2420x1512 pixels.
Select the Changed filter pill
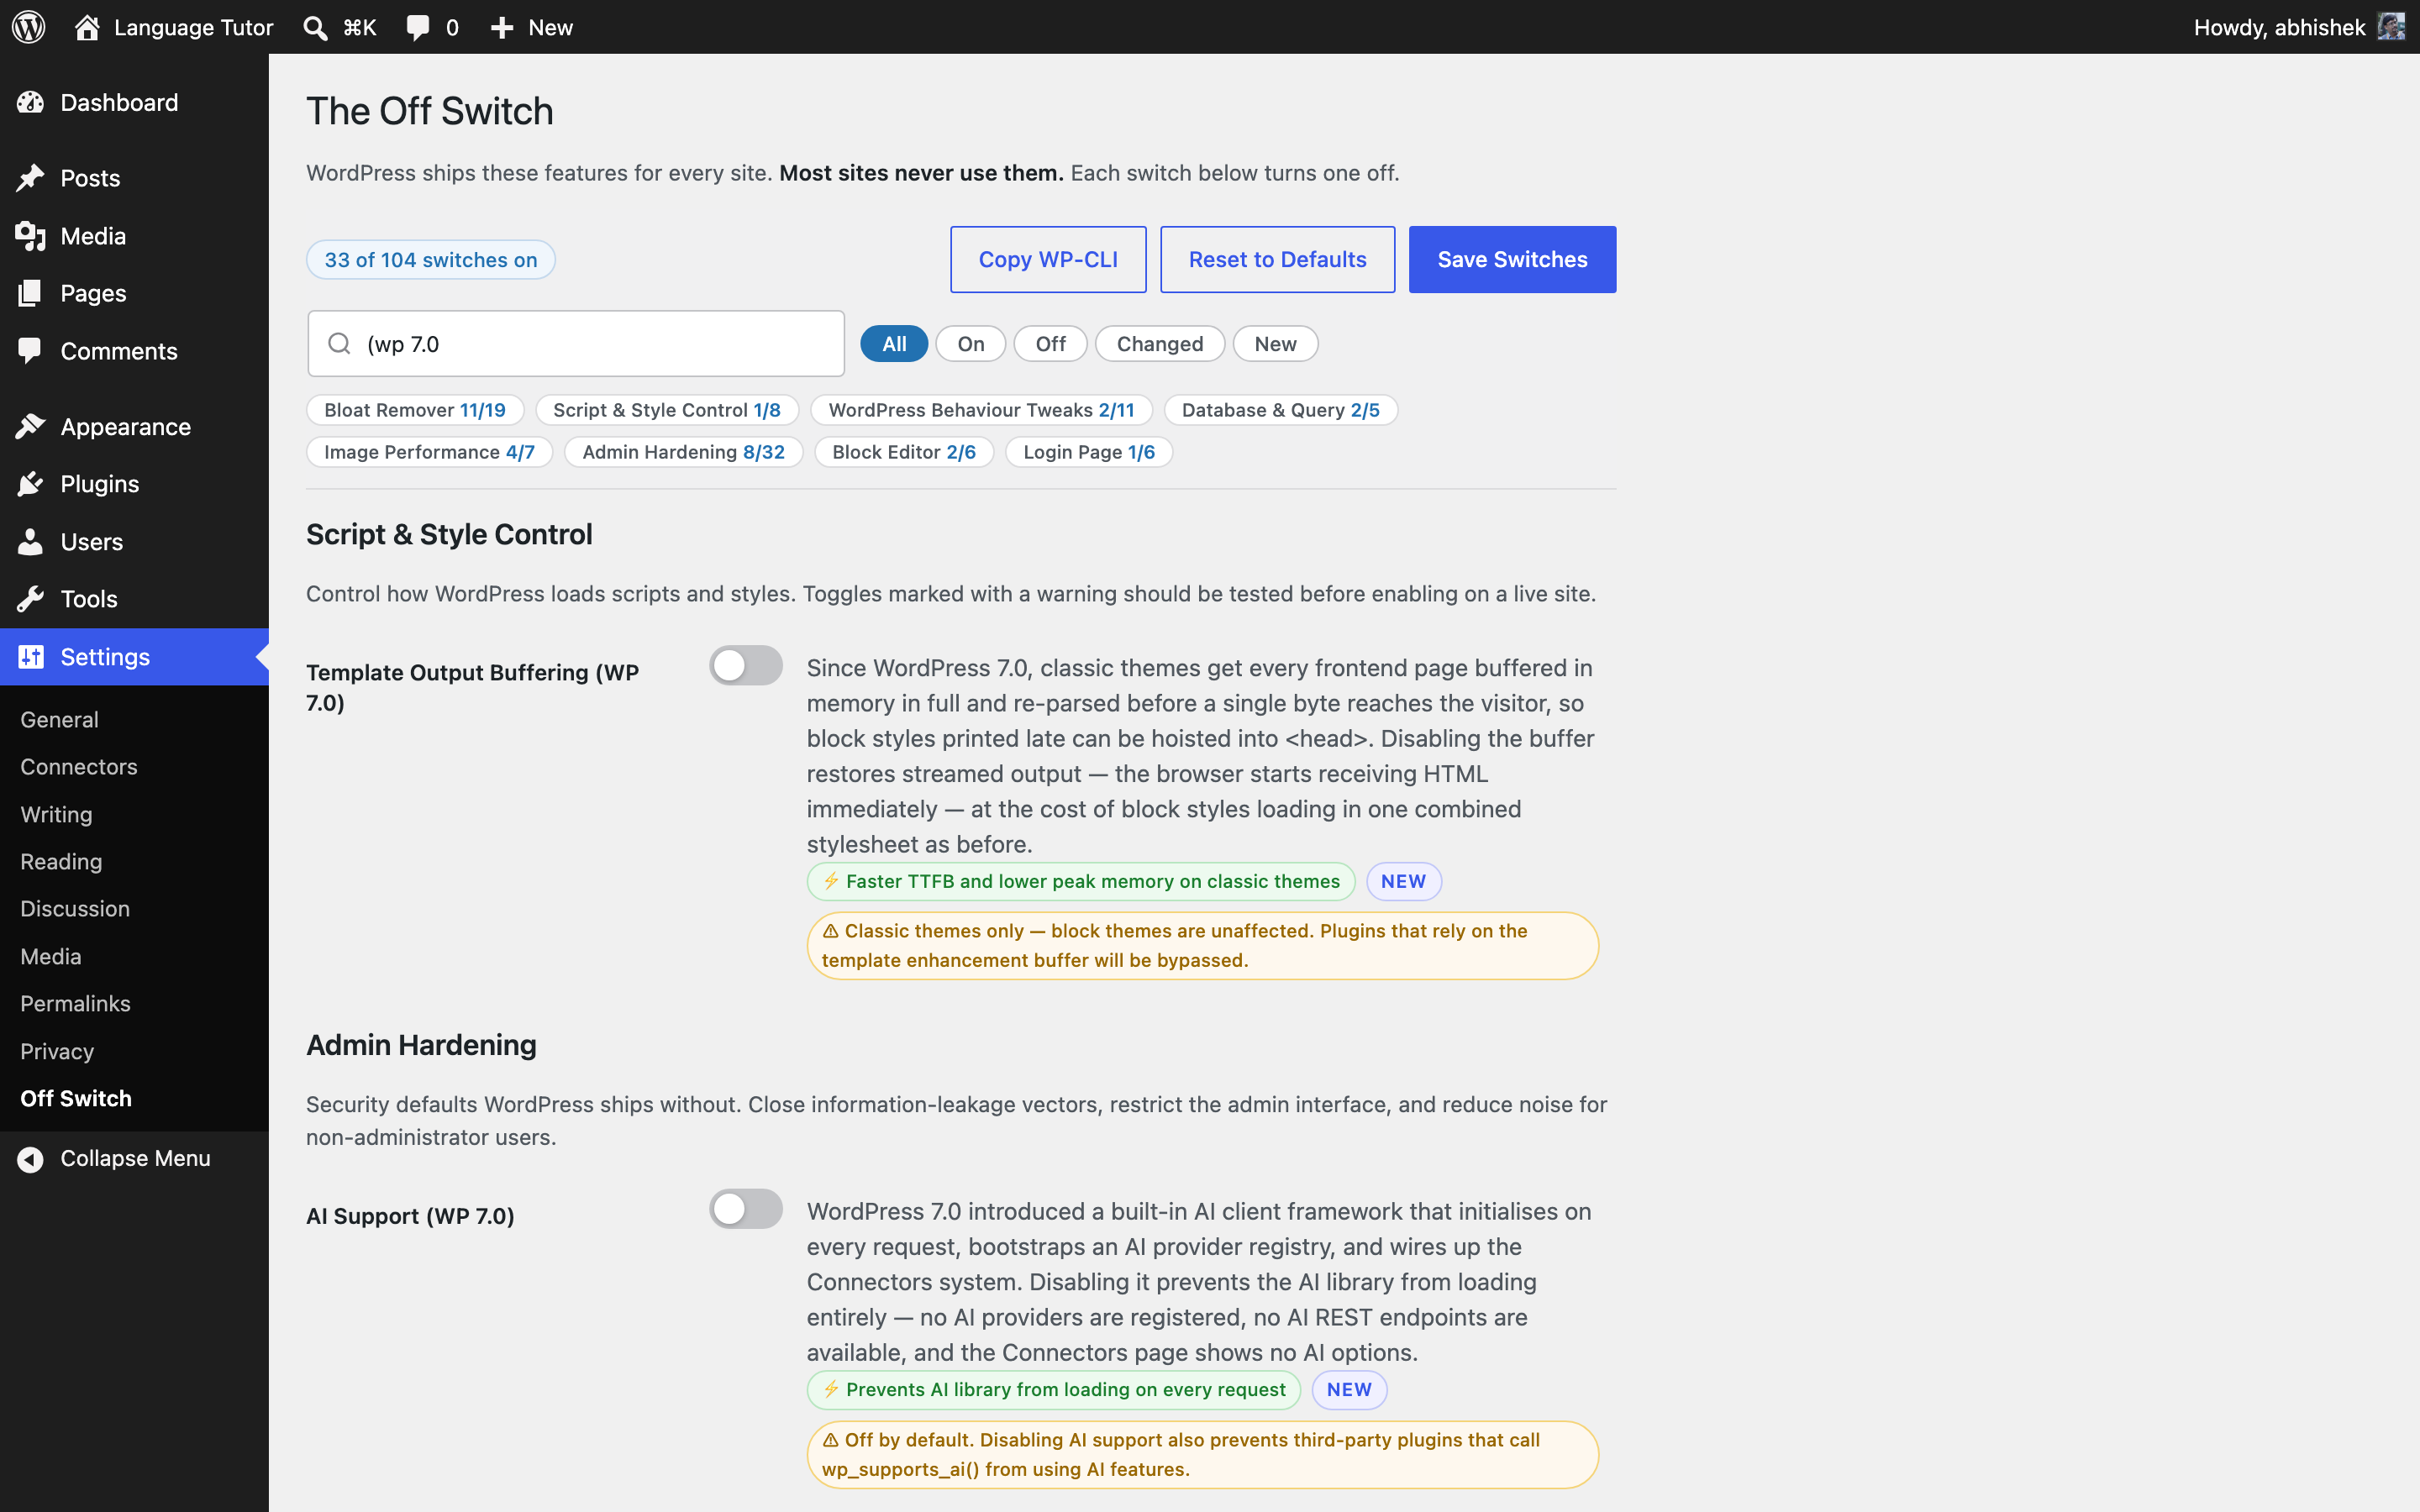click(1160, 344)
